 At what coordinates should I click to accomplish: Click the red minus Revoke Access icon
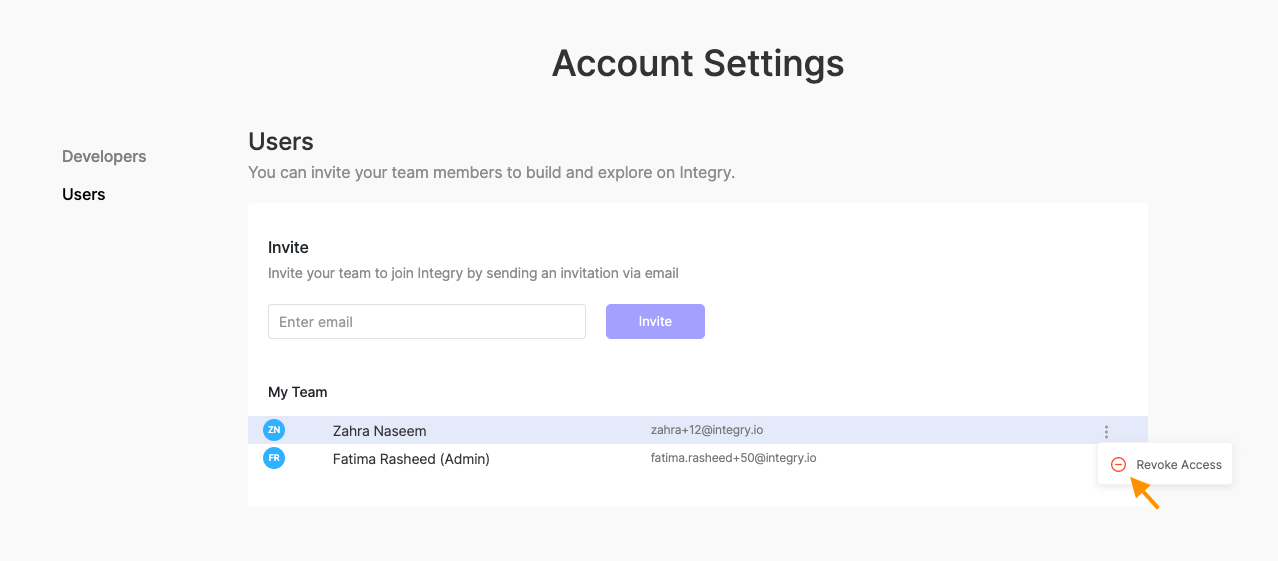[1119, 465]
